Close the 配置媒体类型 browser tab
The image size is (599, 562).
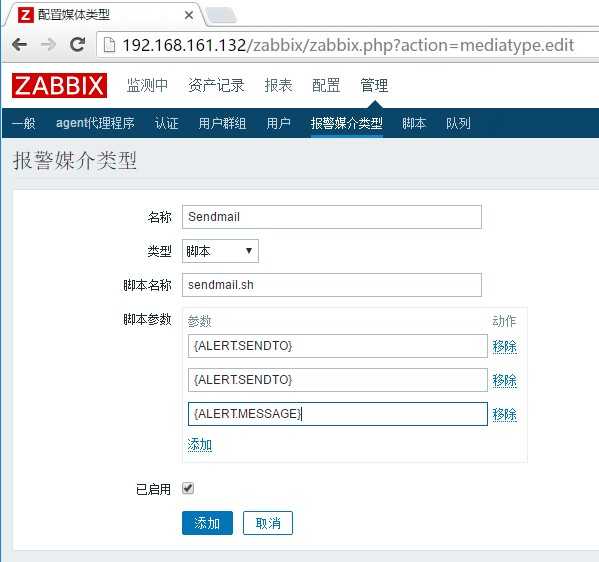(x=189, y=15)
